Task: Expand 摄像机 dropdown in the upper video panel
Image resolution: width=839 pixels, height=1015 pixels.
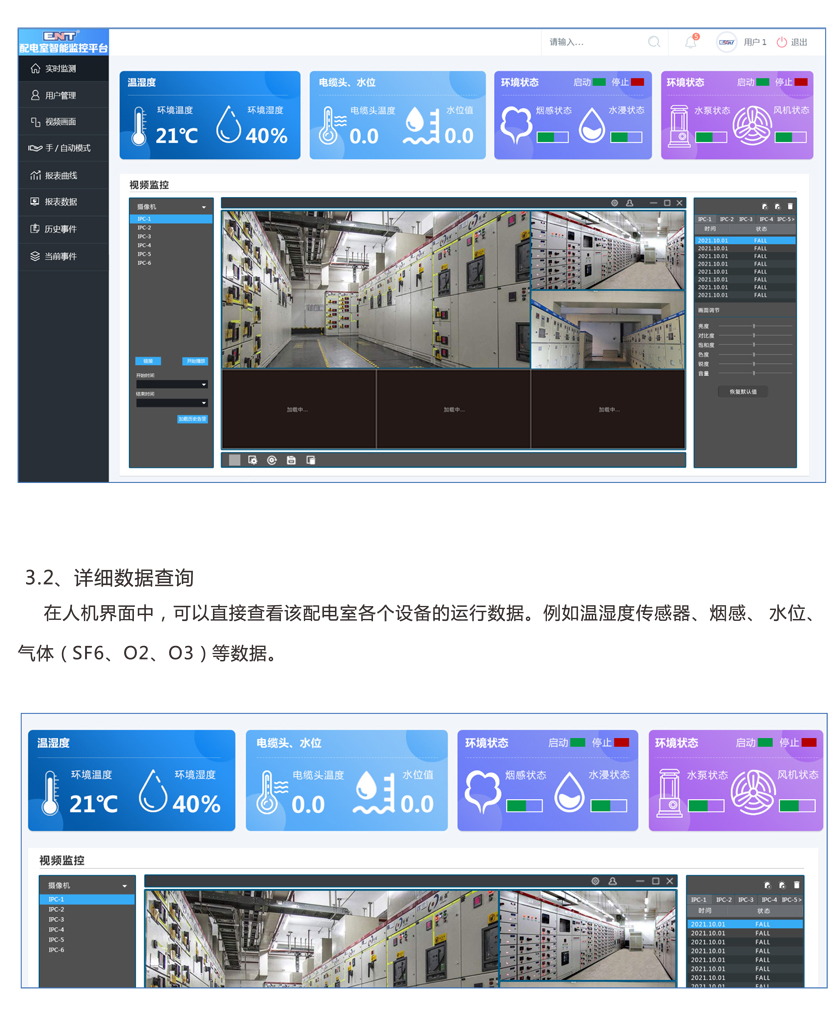Action: 171,207
